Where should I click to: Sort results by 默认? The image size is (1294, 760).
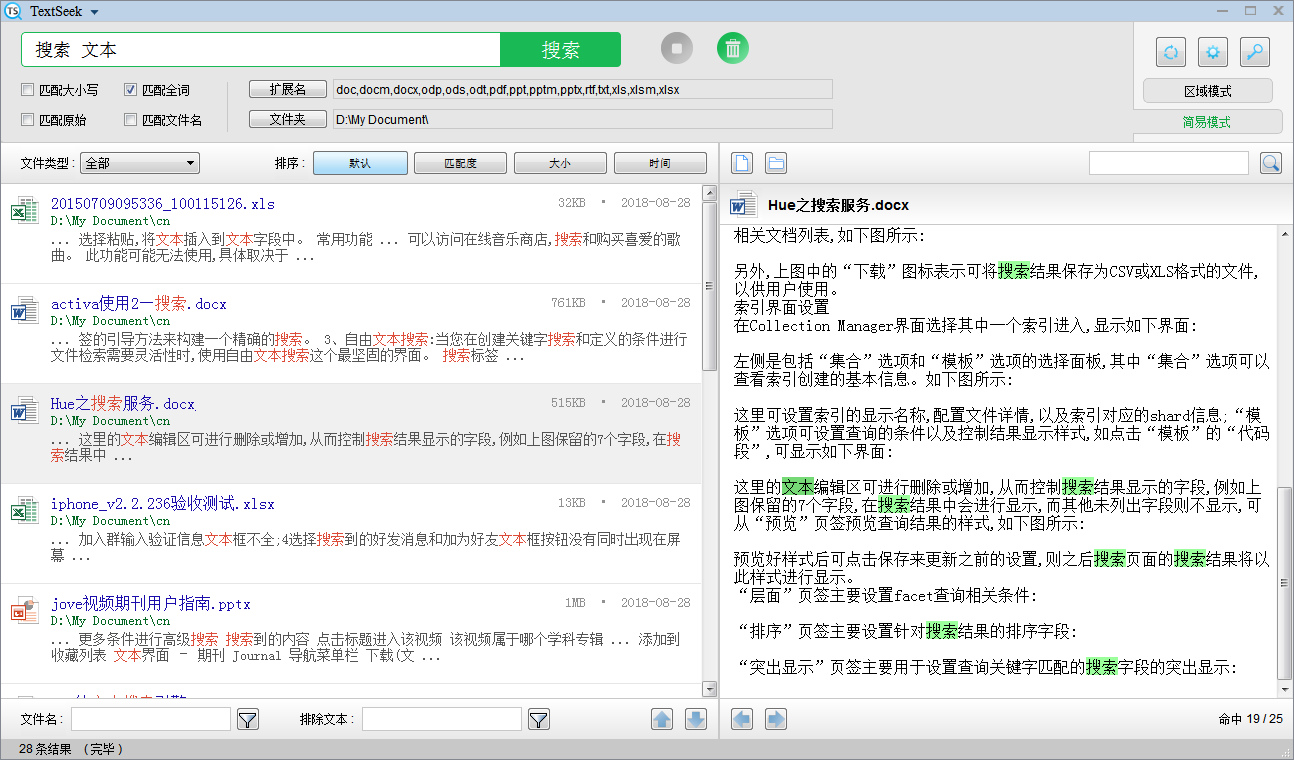(x=360, y=163)
